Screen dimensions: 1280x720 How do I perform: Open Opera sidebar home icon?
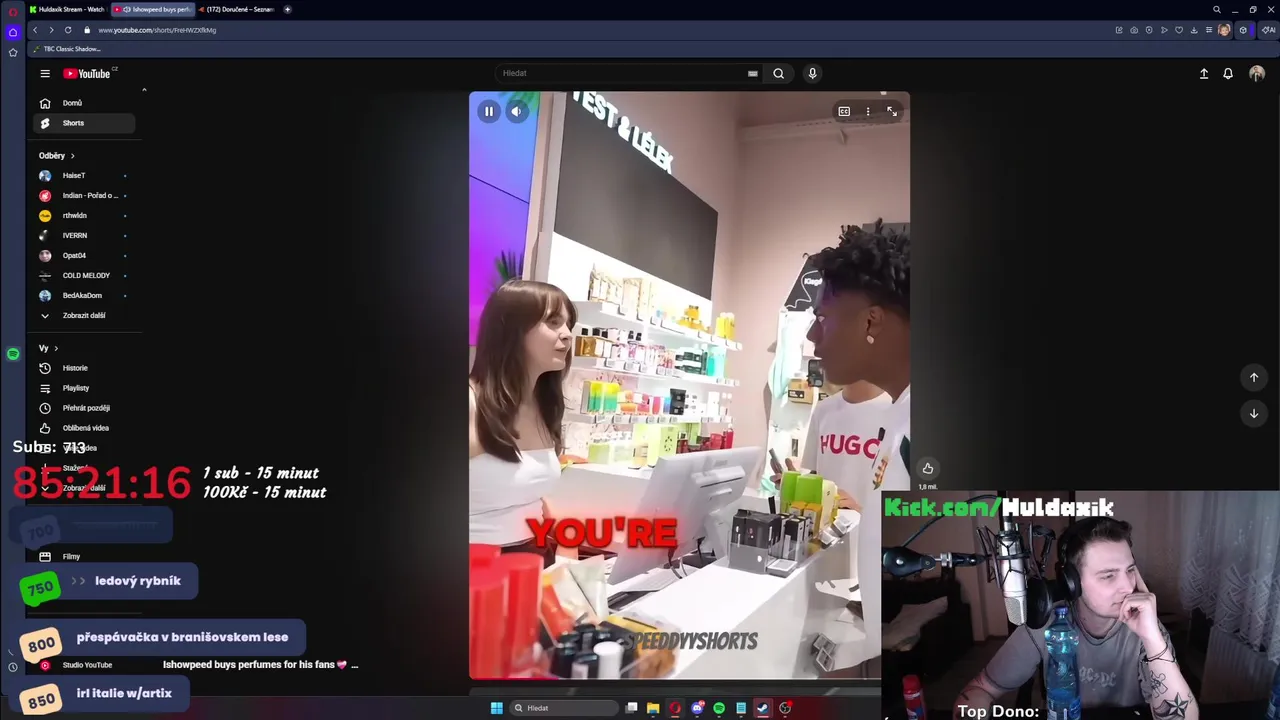(13, 32)
